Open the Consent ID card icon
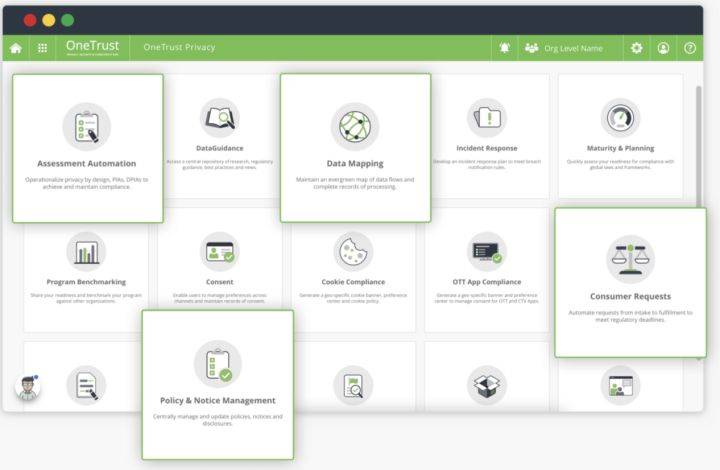Viewport: 720px width, 470px height. point(219,252)
